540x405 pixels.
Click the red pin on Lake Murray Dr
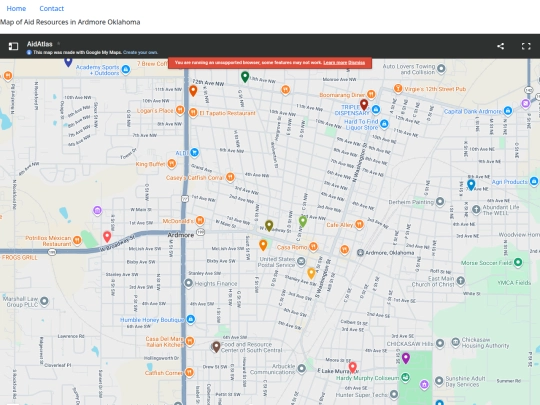click(352, 367)
